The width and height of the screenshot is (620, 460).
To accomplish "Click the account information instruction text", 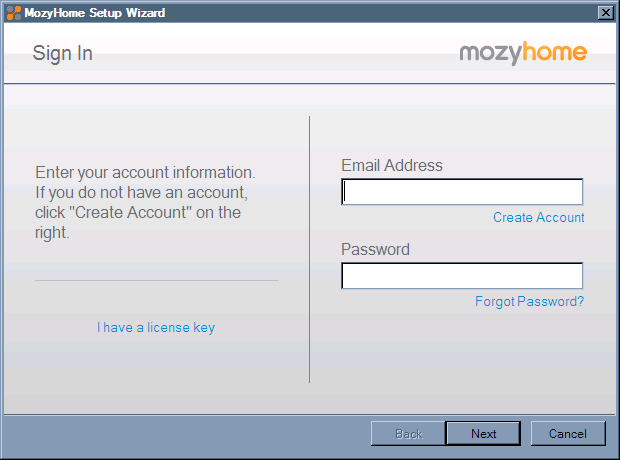I will (145, 202).
